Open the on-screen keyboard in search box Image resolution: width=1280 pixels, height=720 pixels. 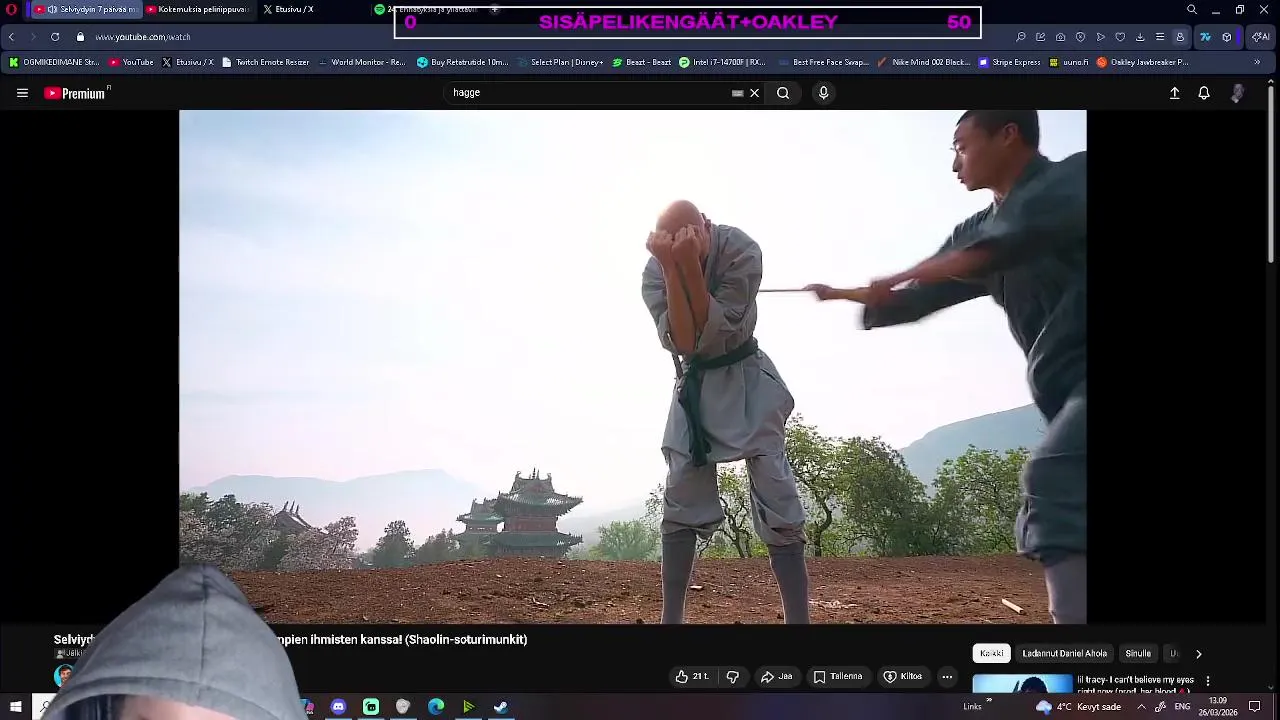tap(737, 93)
